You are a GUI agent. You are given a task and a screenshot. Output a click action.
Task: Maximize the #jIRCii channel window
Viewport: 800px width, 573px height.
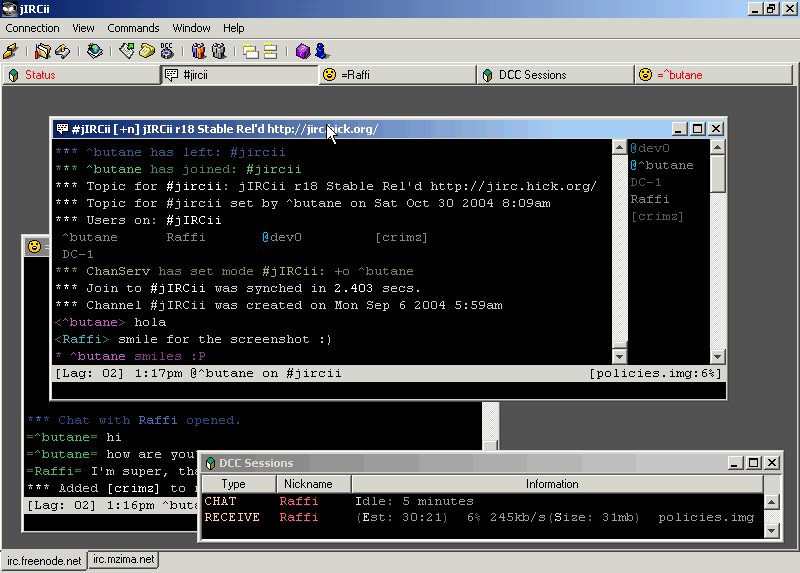click(697, 129)
